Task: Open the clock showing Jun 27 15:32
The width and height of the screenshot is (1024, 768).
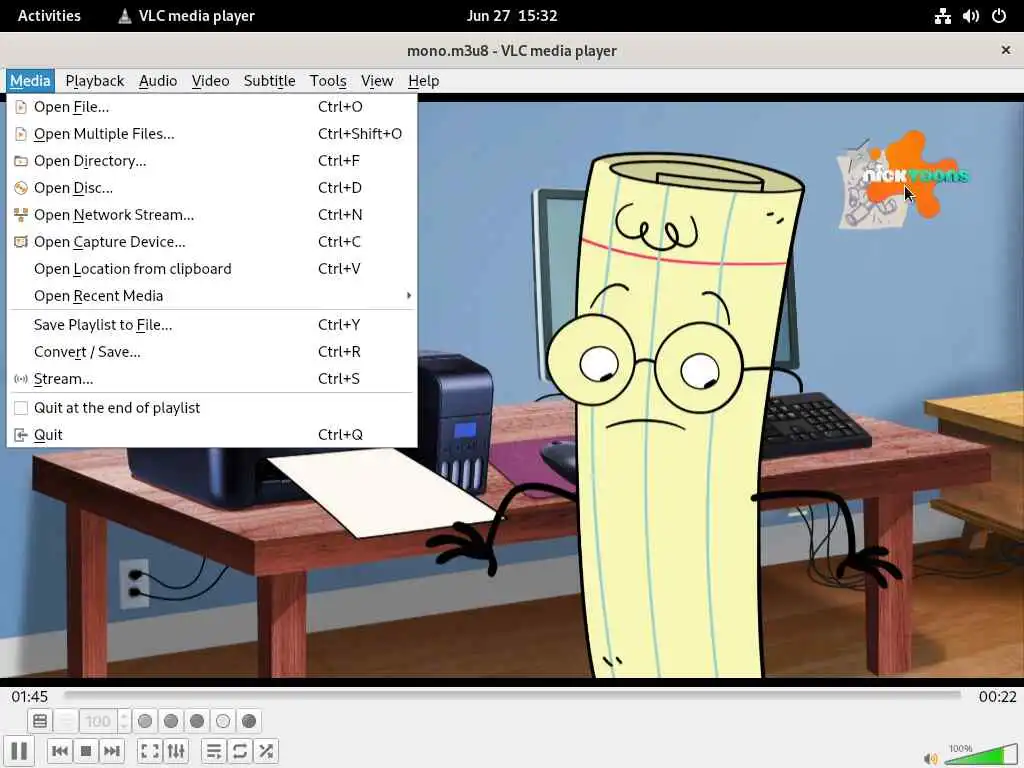Action: pos(512,16)
